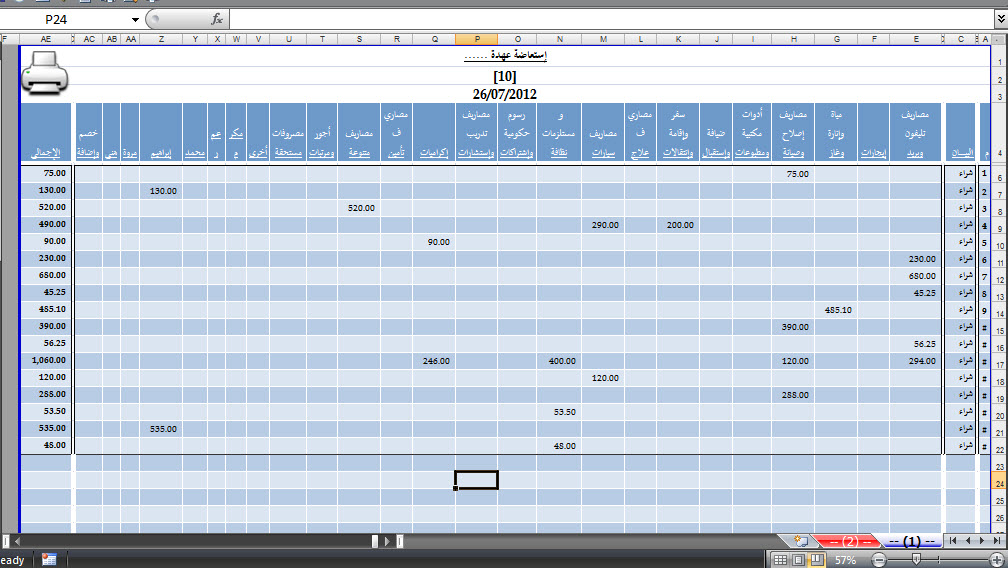This screenshot has height=568, width=1008.
Task: Switch to Page Layout view
Action: tap(798, 560)
